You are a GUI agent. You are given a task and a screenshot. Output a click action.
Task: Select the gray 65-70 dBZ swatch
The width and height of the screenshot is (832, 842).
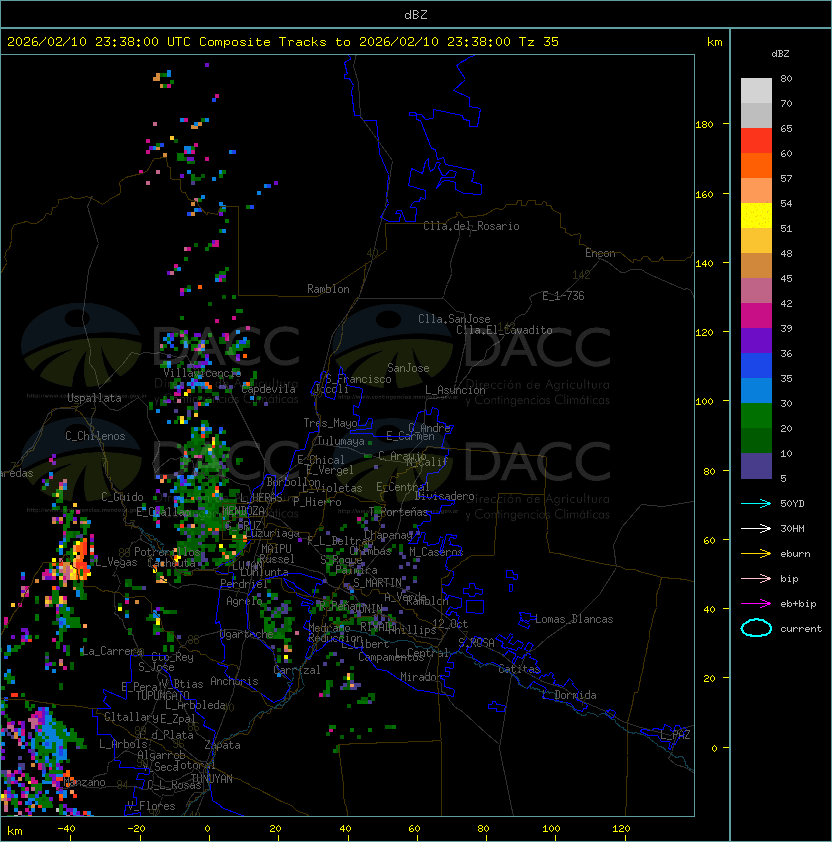click(x=756, y=115)
